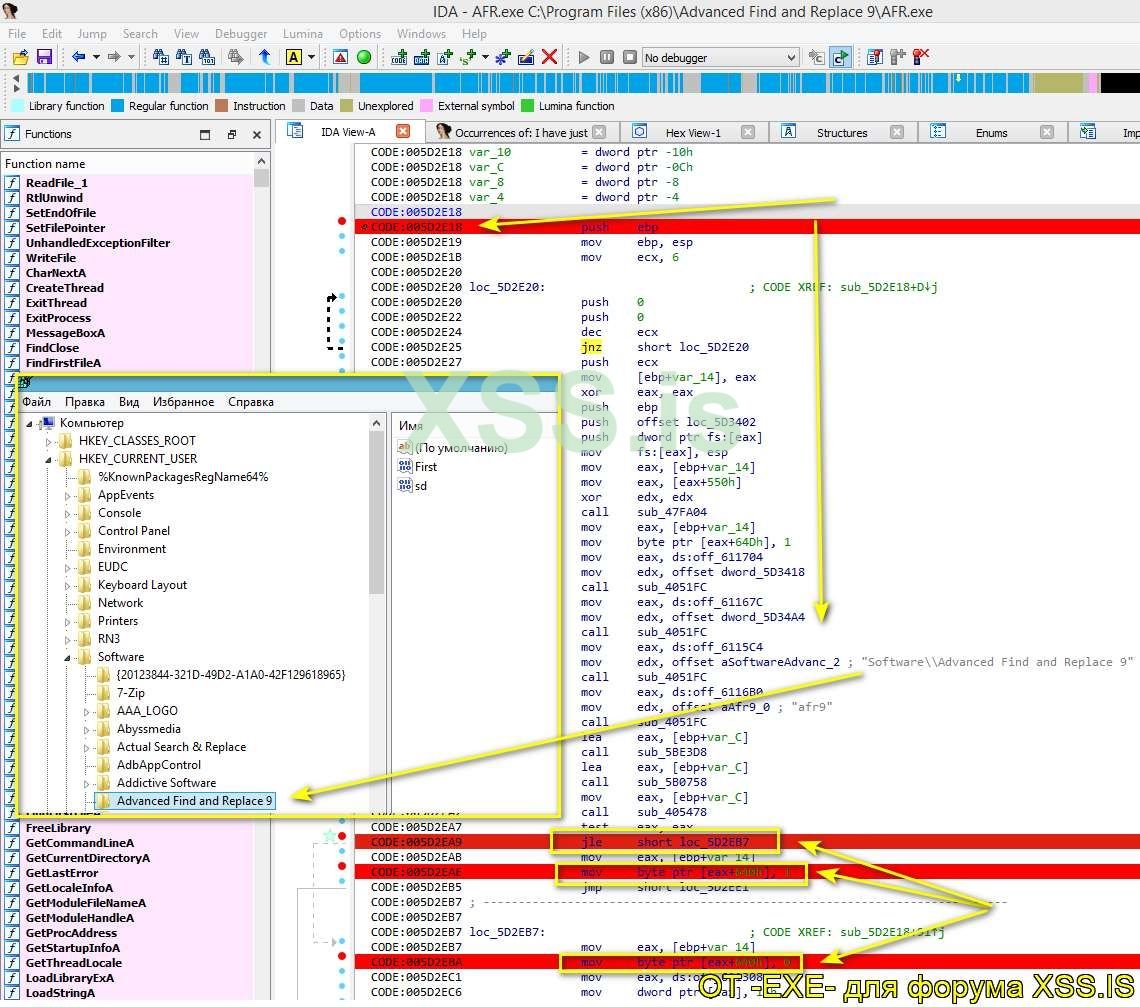Screen dimensions: 1140x1007
Task: Click the blue up arrow icon
Action: tap(265, 57)
